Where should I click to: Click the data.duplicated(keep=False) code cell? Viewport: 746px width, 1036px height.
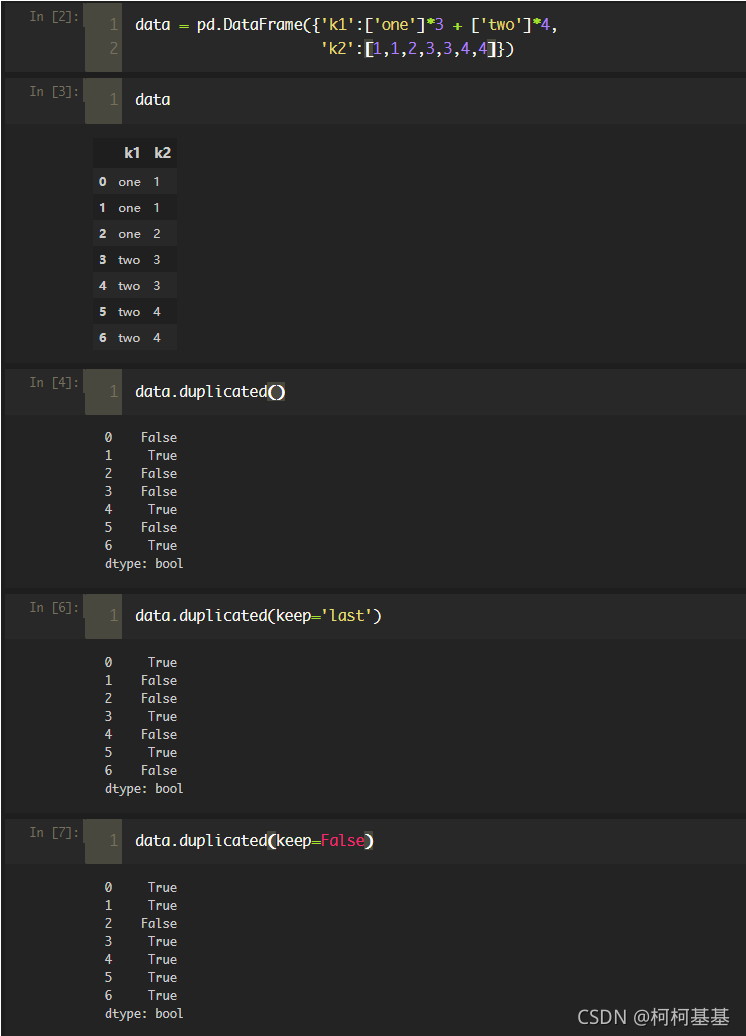pos(254,840)
